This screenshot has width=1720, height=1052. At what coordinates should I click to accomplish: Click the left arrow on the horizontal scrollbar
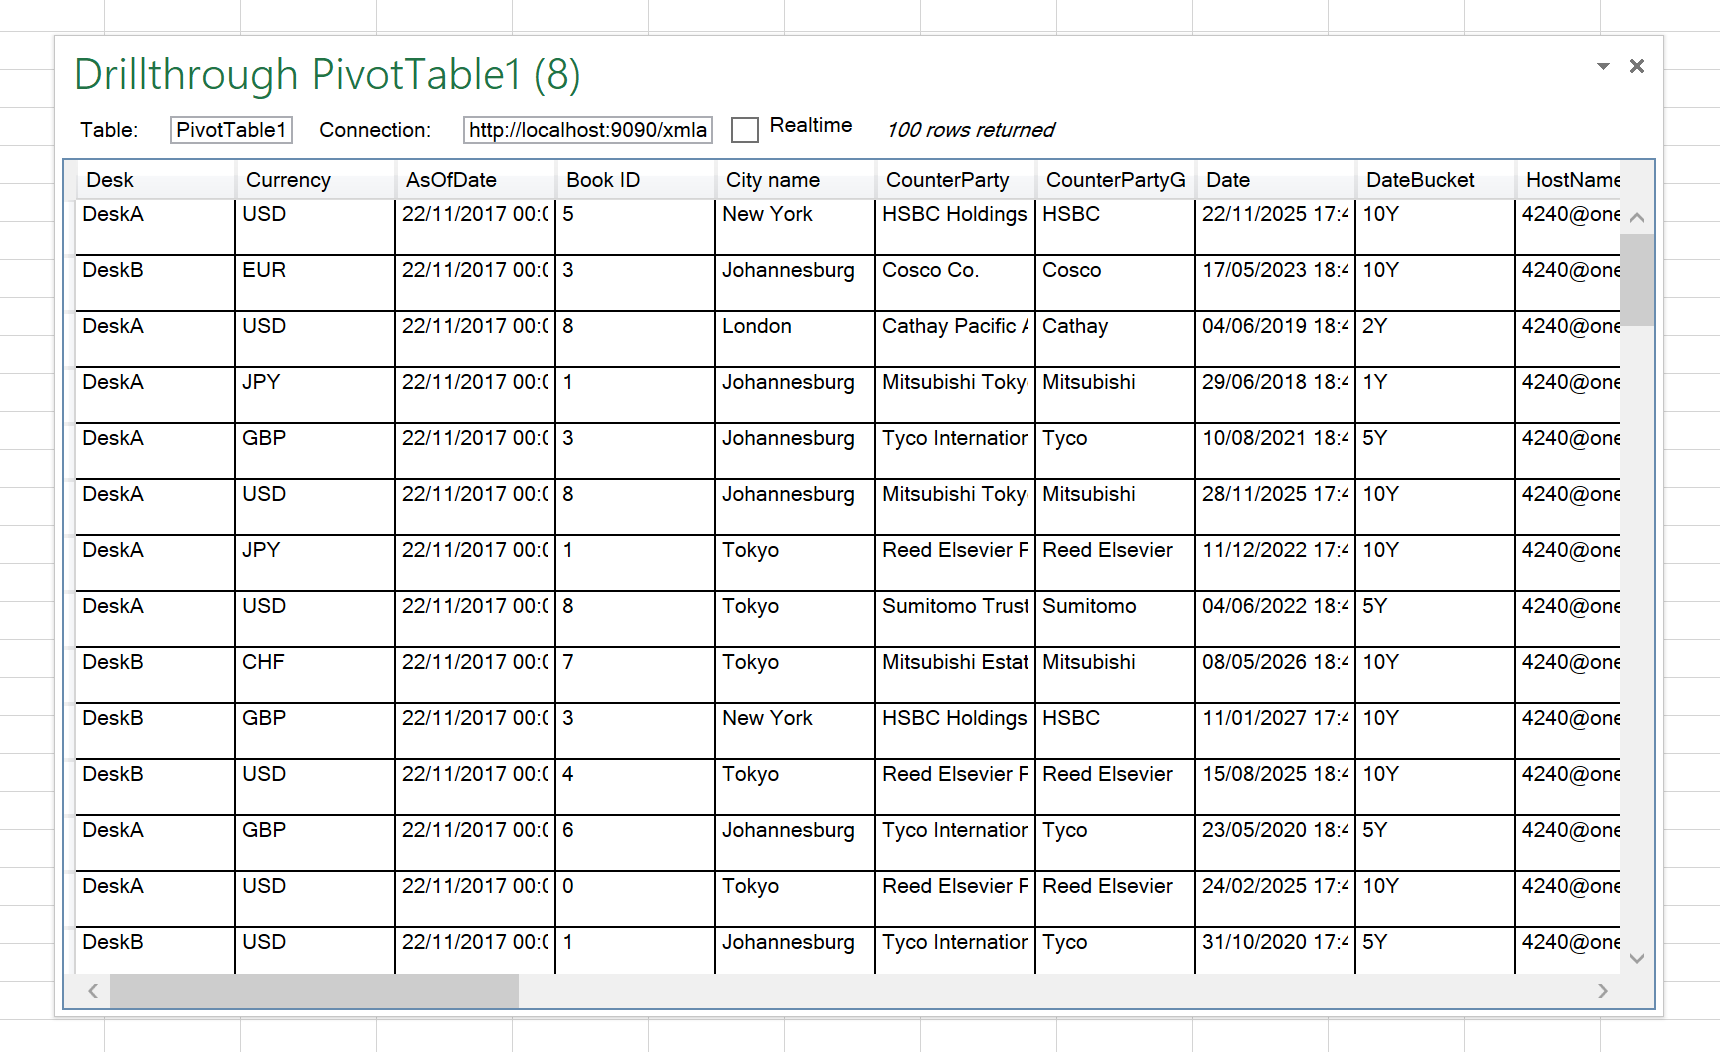(91, 992)
